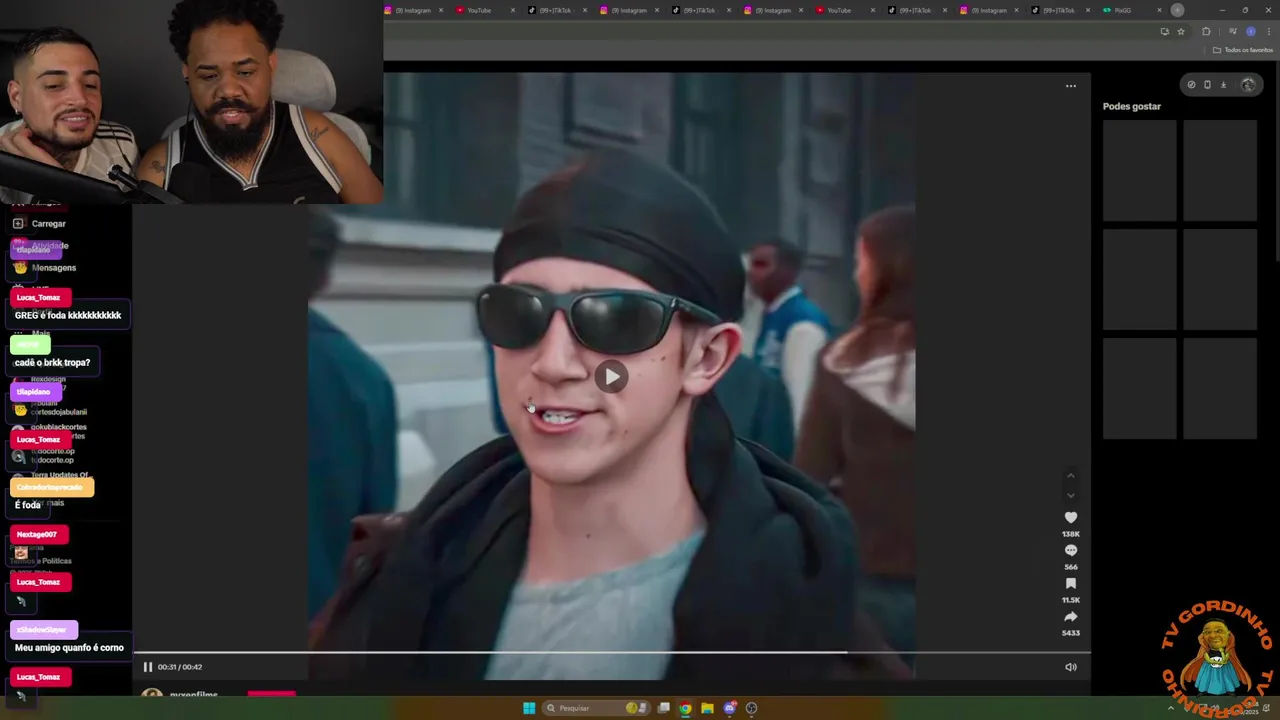Viewport: 1280px width, 720px height.
Task: Expand the system tray hidden icons chevron
Action: [1171, 708]
